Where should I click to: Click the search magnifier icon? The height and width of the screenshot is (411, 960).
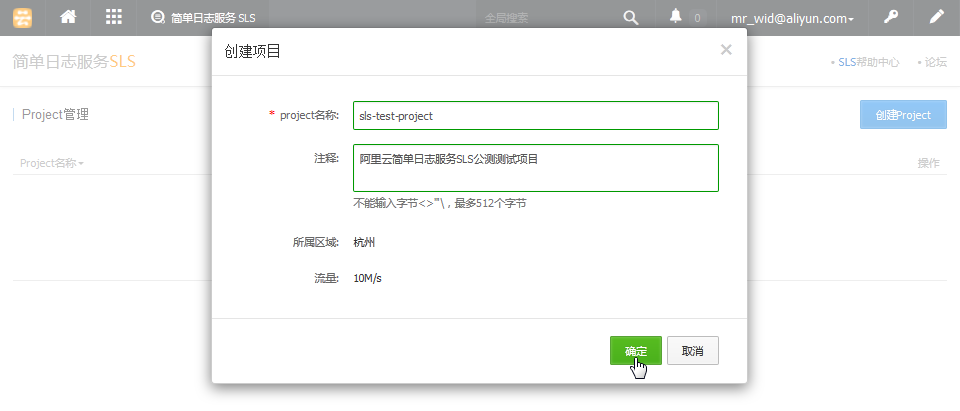tap(631, 18)
